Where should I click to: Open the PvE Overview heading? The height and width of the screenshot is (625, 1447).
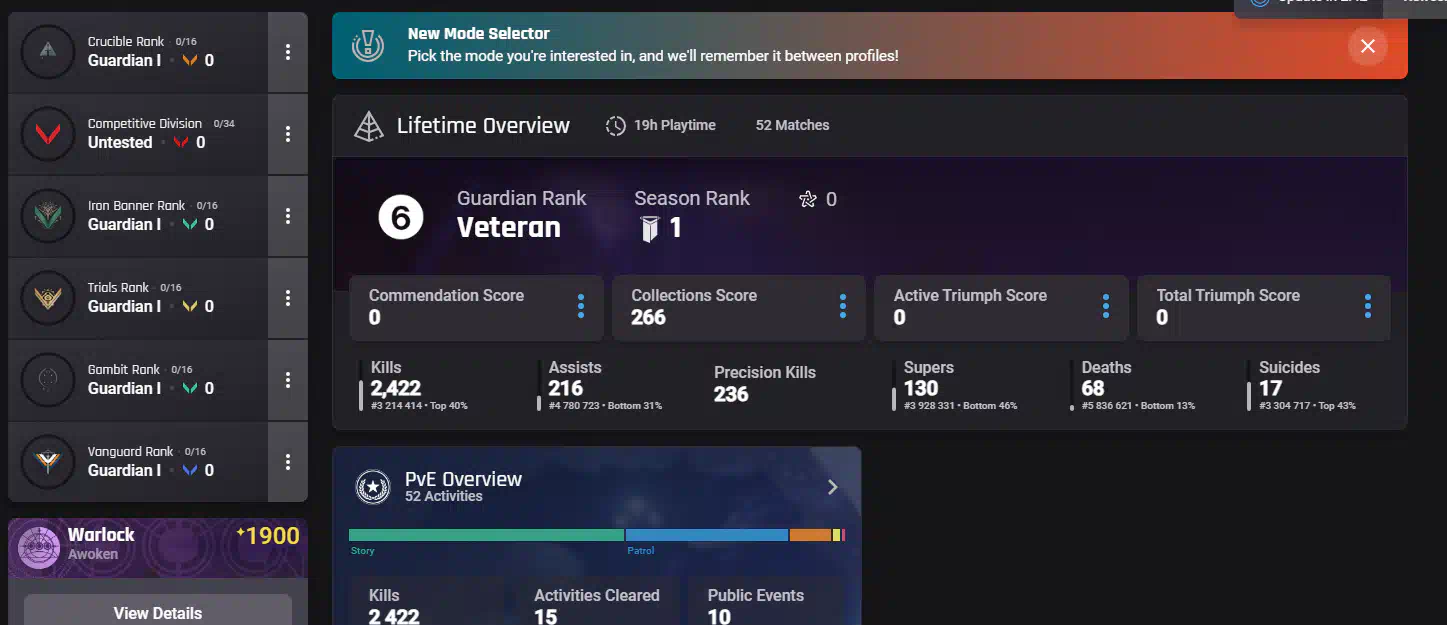click(463, 479)
